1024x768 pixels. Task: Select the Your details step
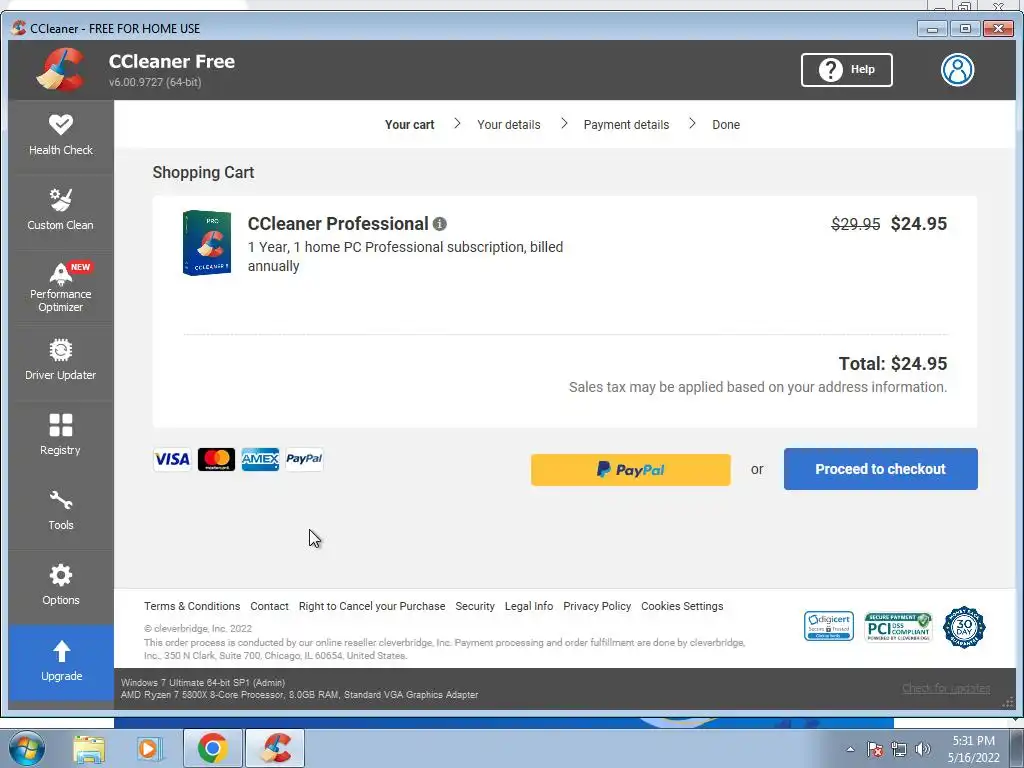click(x=509, y=125)
